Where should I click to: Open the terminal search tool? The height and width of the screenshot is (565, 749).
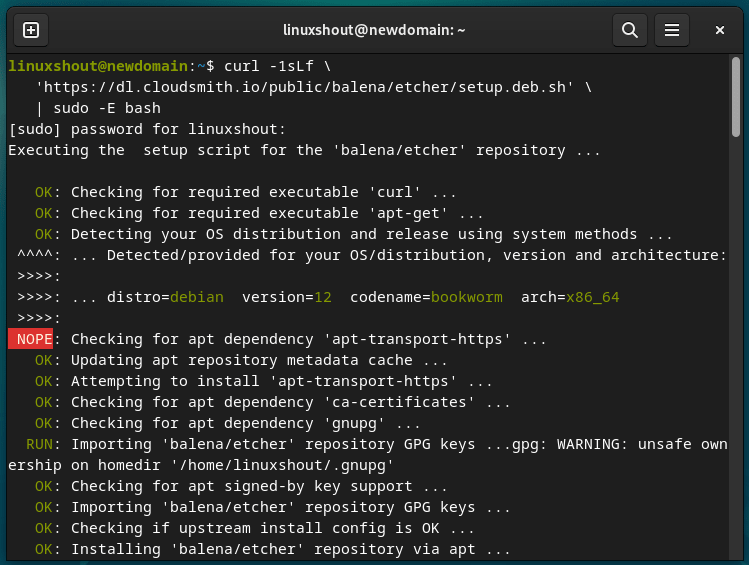click(630, 31)
